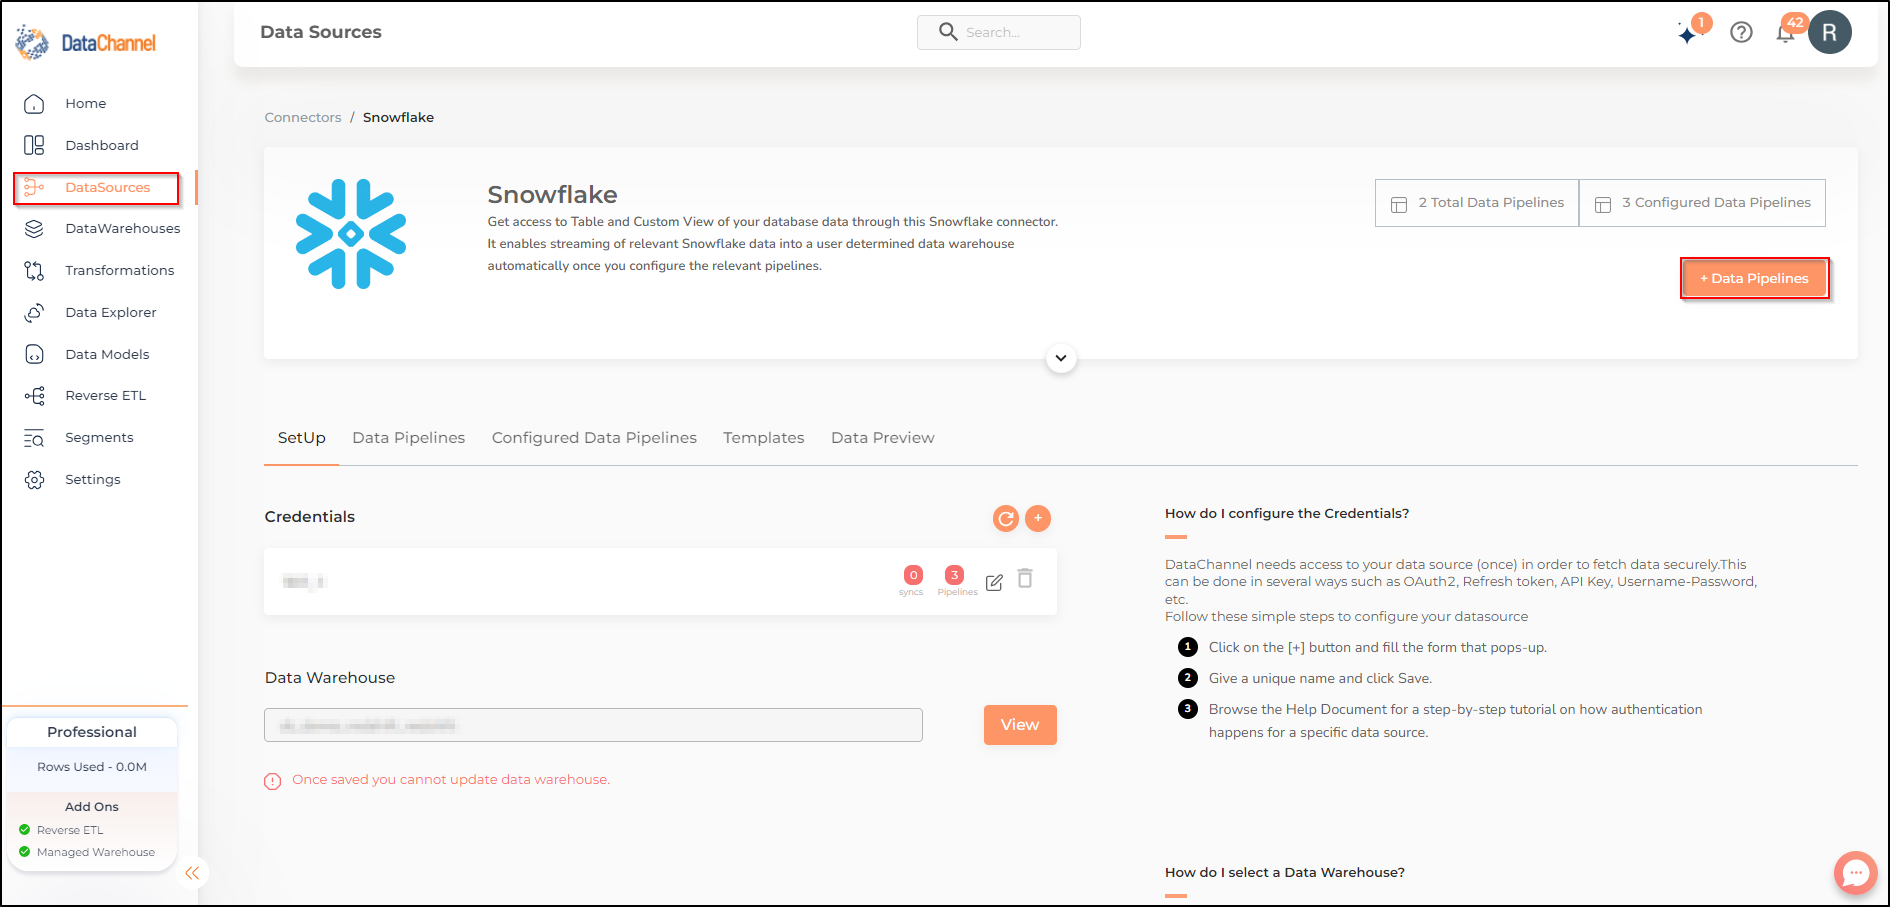Collapse the sidebar with double chevron
Image resolution: width=1890 pixels, height=907 pixels.
[192, 873]
